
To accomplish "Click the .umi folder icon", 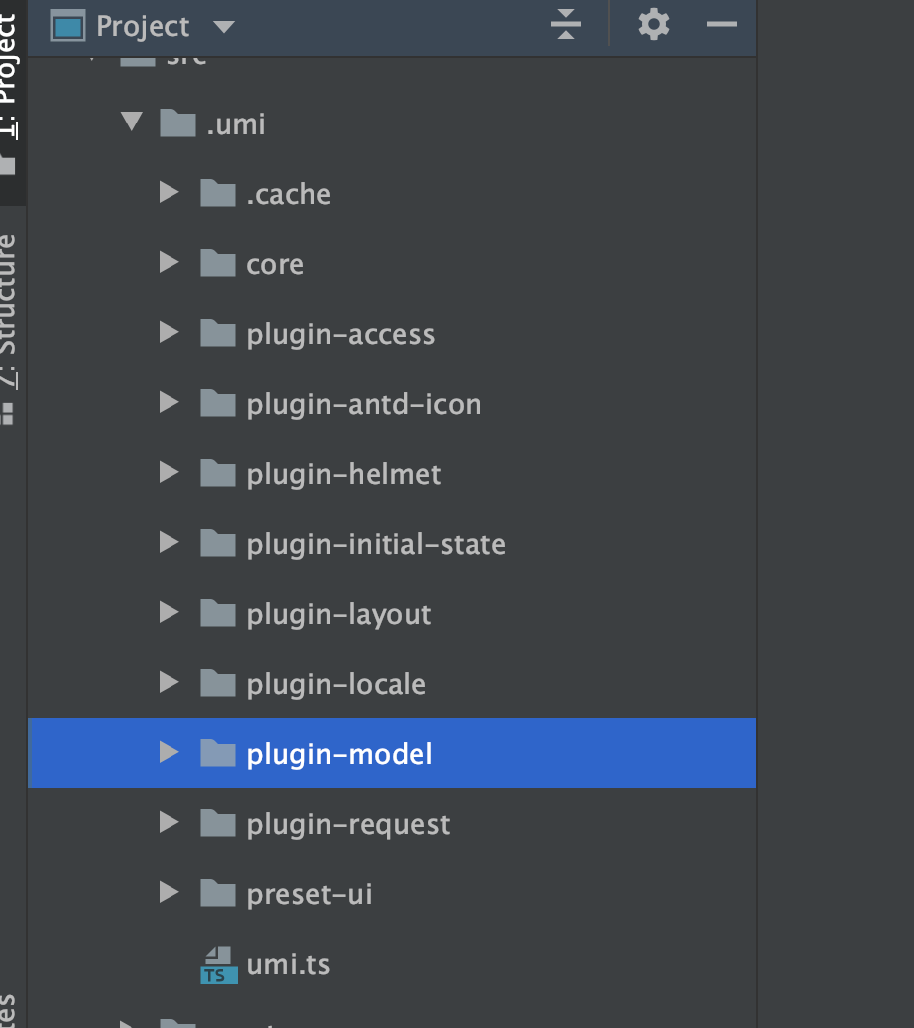I will [x=177, y=123].
